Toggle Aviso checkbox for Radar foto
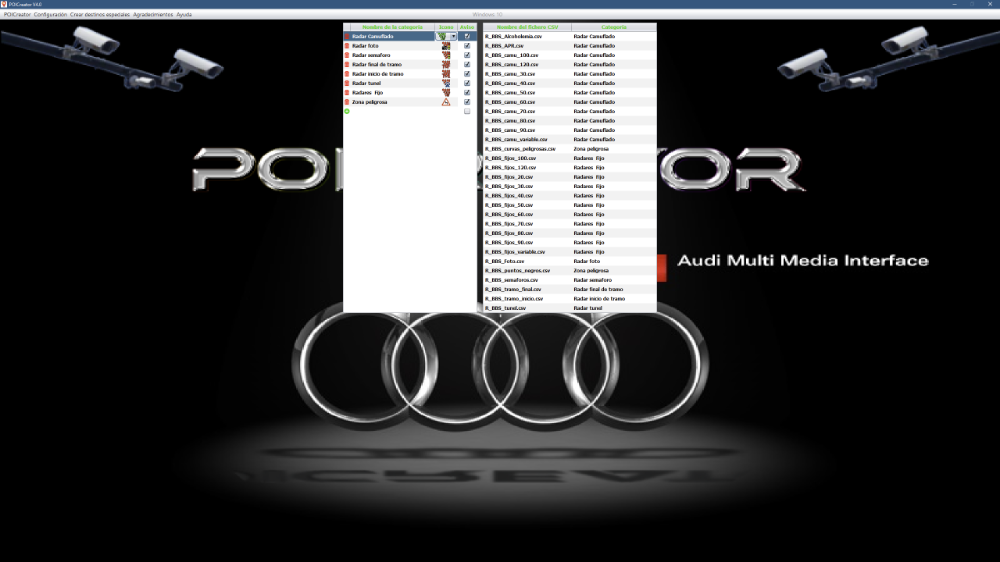This screenshot has height=562, width=1000. [467, 46]
